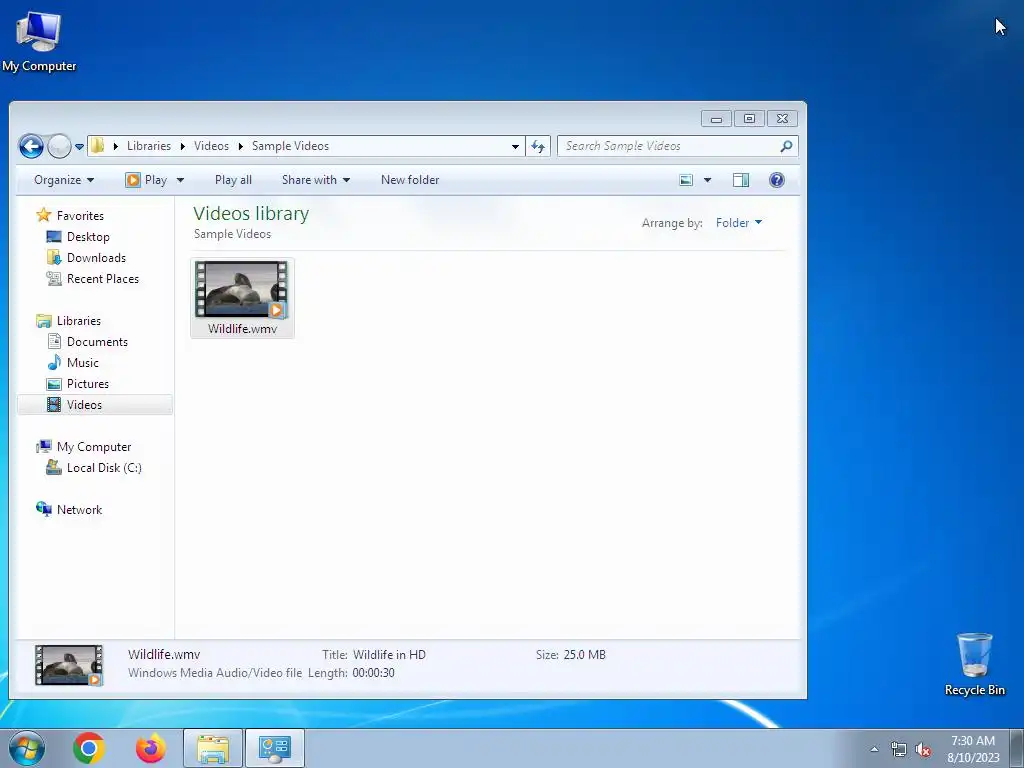Click New folder in the toolbar
The image size is (1024, 768).
410,180
